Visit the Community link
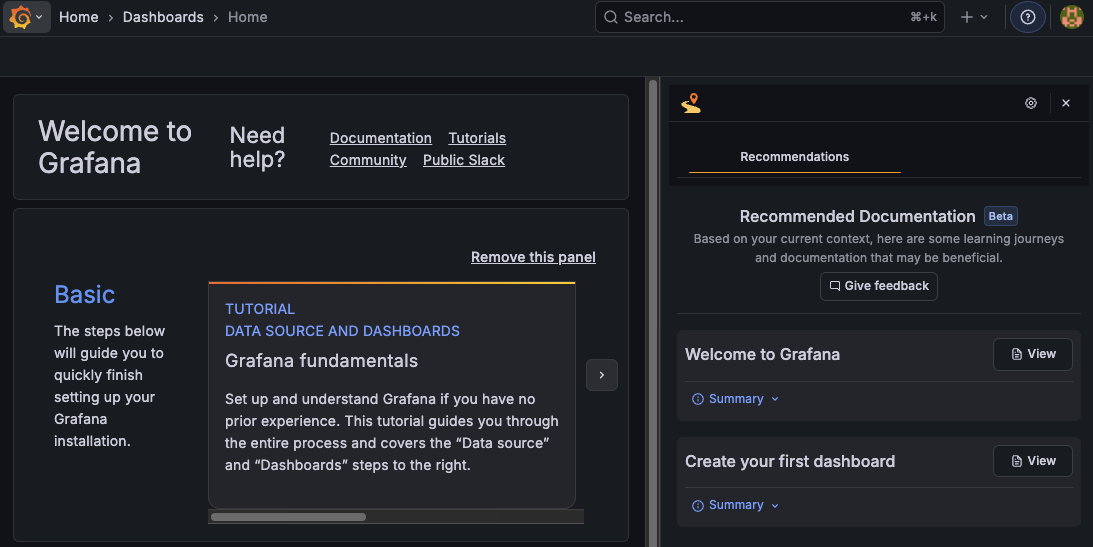The height and width of the screenshot is (547, 1093). point(368,160)
